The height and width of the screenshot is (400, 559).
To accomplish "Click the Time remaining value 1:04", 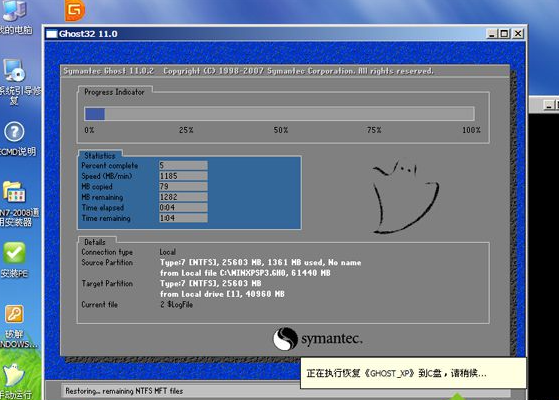I will pos(183,218).
